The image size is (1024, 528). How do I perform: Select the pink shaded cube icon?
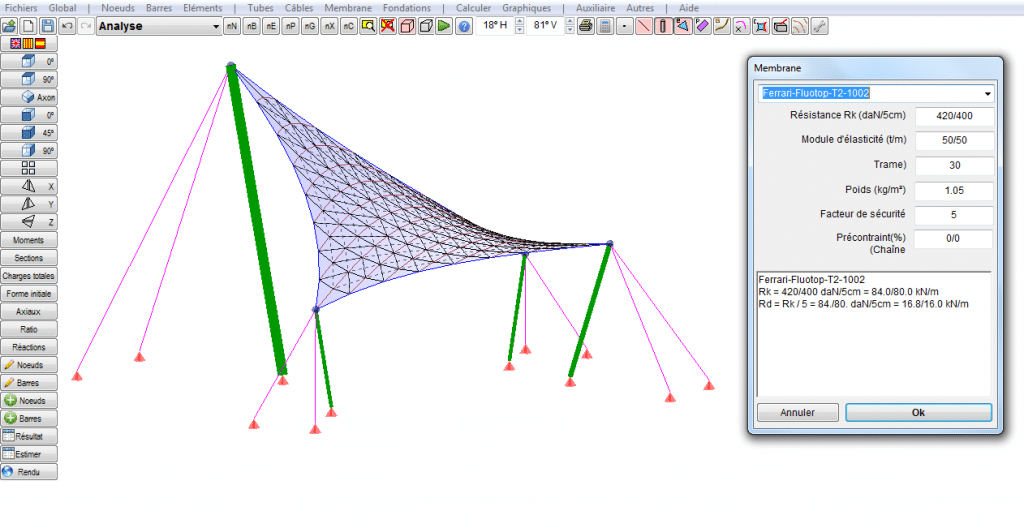point(407,26)
